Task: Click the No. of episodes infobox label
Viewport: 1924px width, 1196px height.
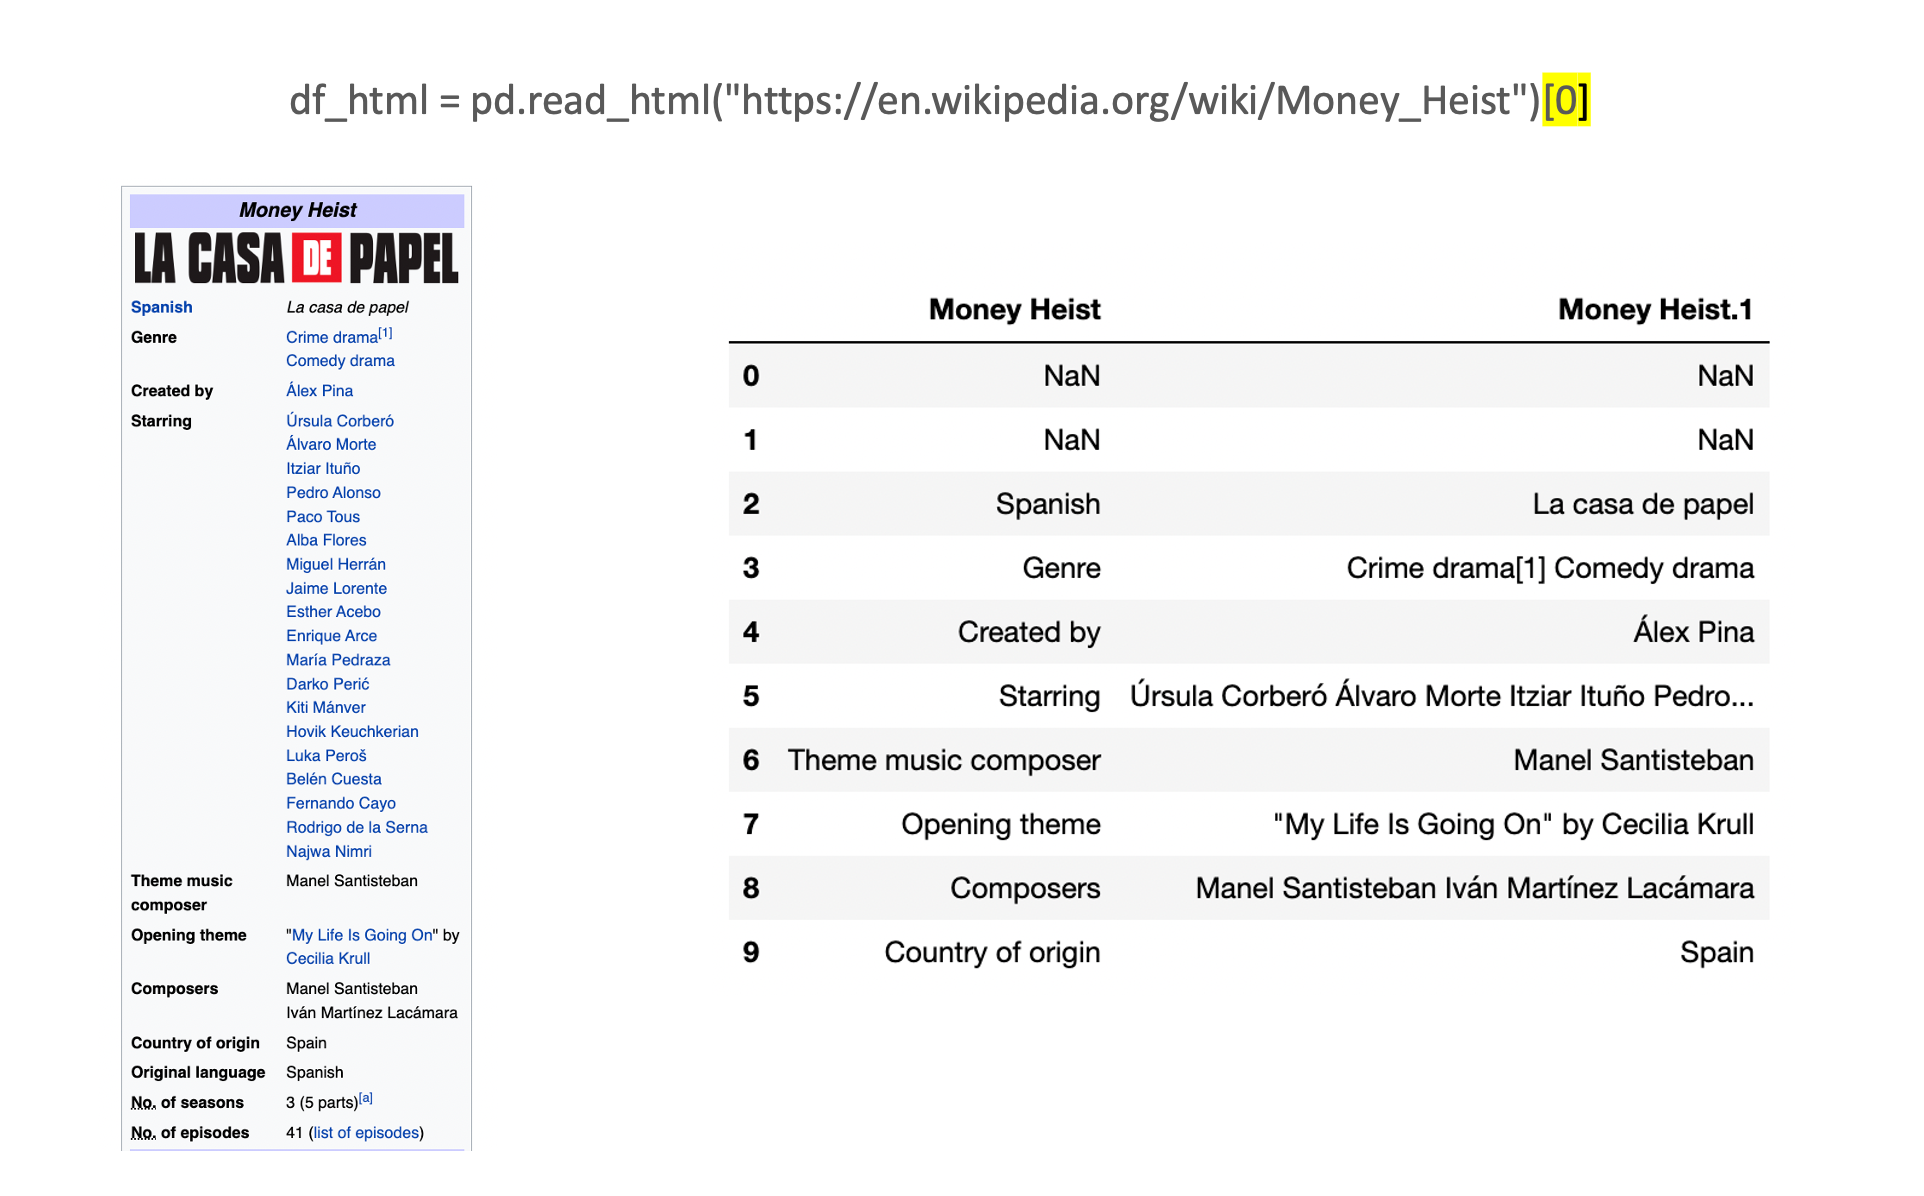Action: click(190, 1132)
